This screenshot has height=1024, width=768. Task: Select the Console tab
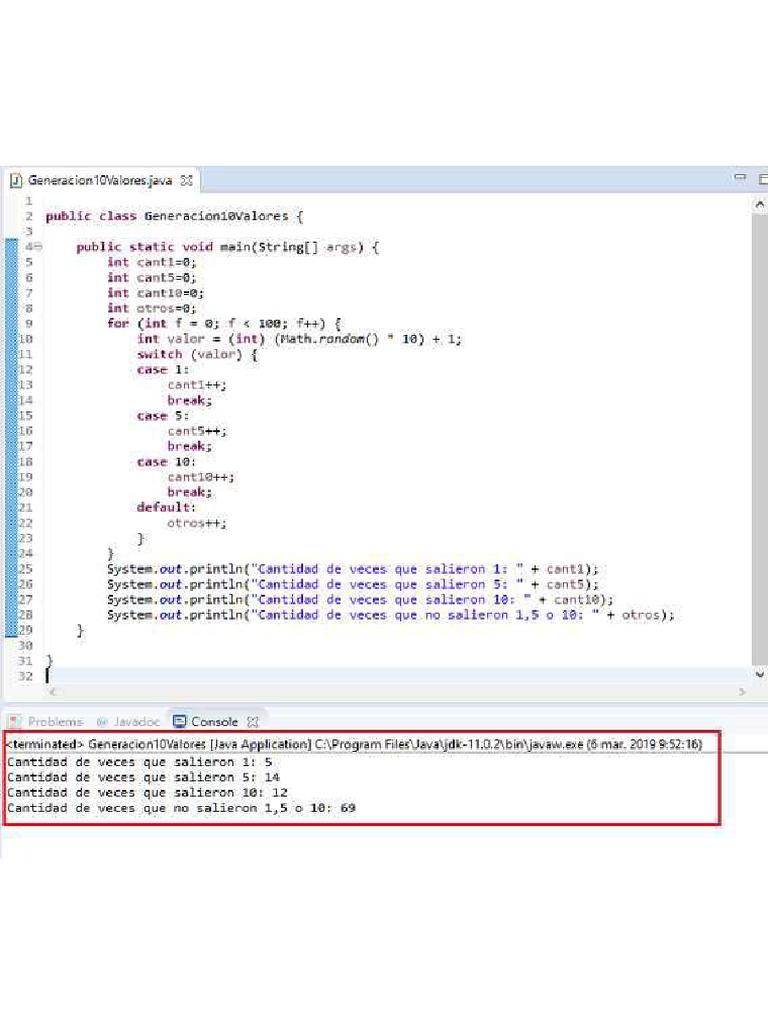click(215, 722)
